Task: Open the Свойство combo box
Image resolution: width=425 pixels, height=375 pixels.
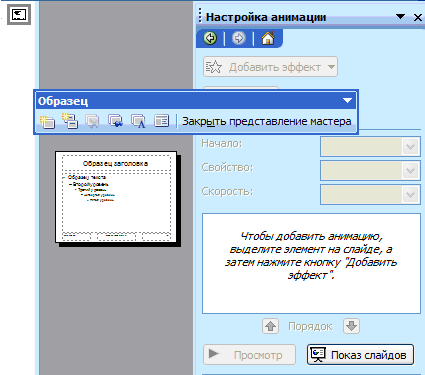Action: pyautogui.click(x=370, y=170)
